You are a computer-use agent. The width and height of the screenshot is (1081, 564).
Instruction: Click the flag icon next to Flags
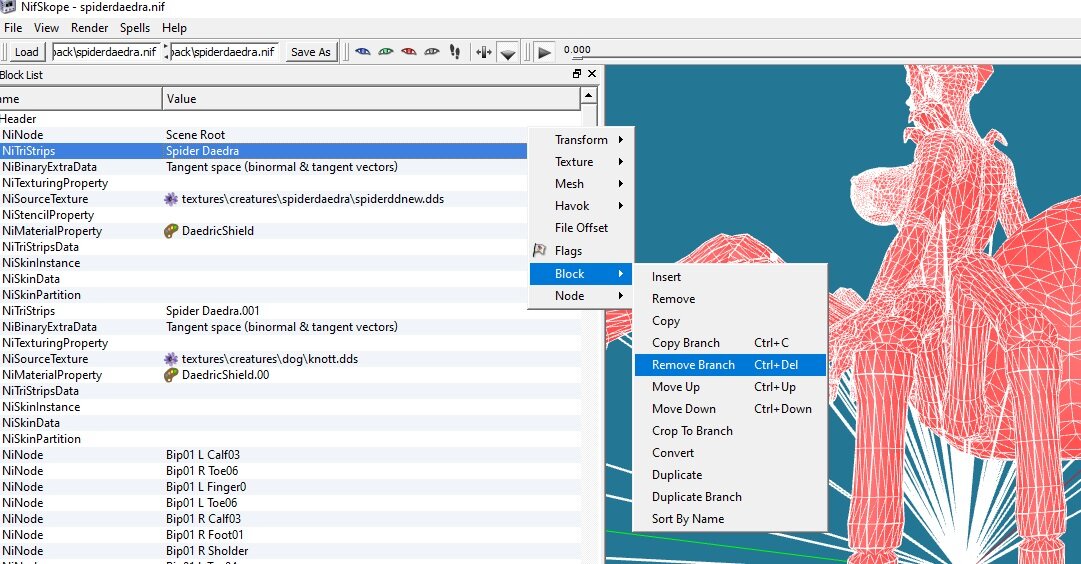pos(540,250)
